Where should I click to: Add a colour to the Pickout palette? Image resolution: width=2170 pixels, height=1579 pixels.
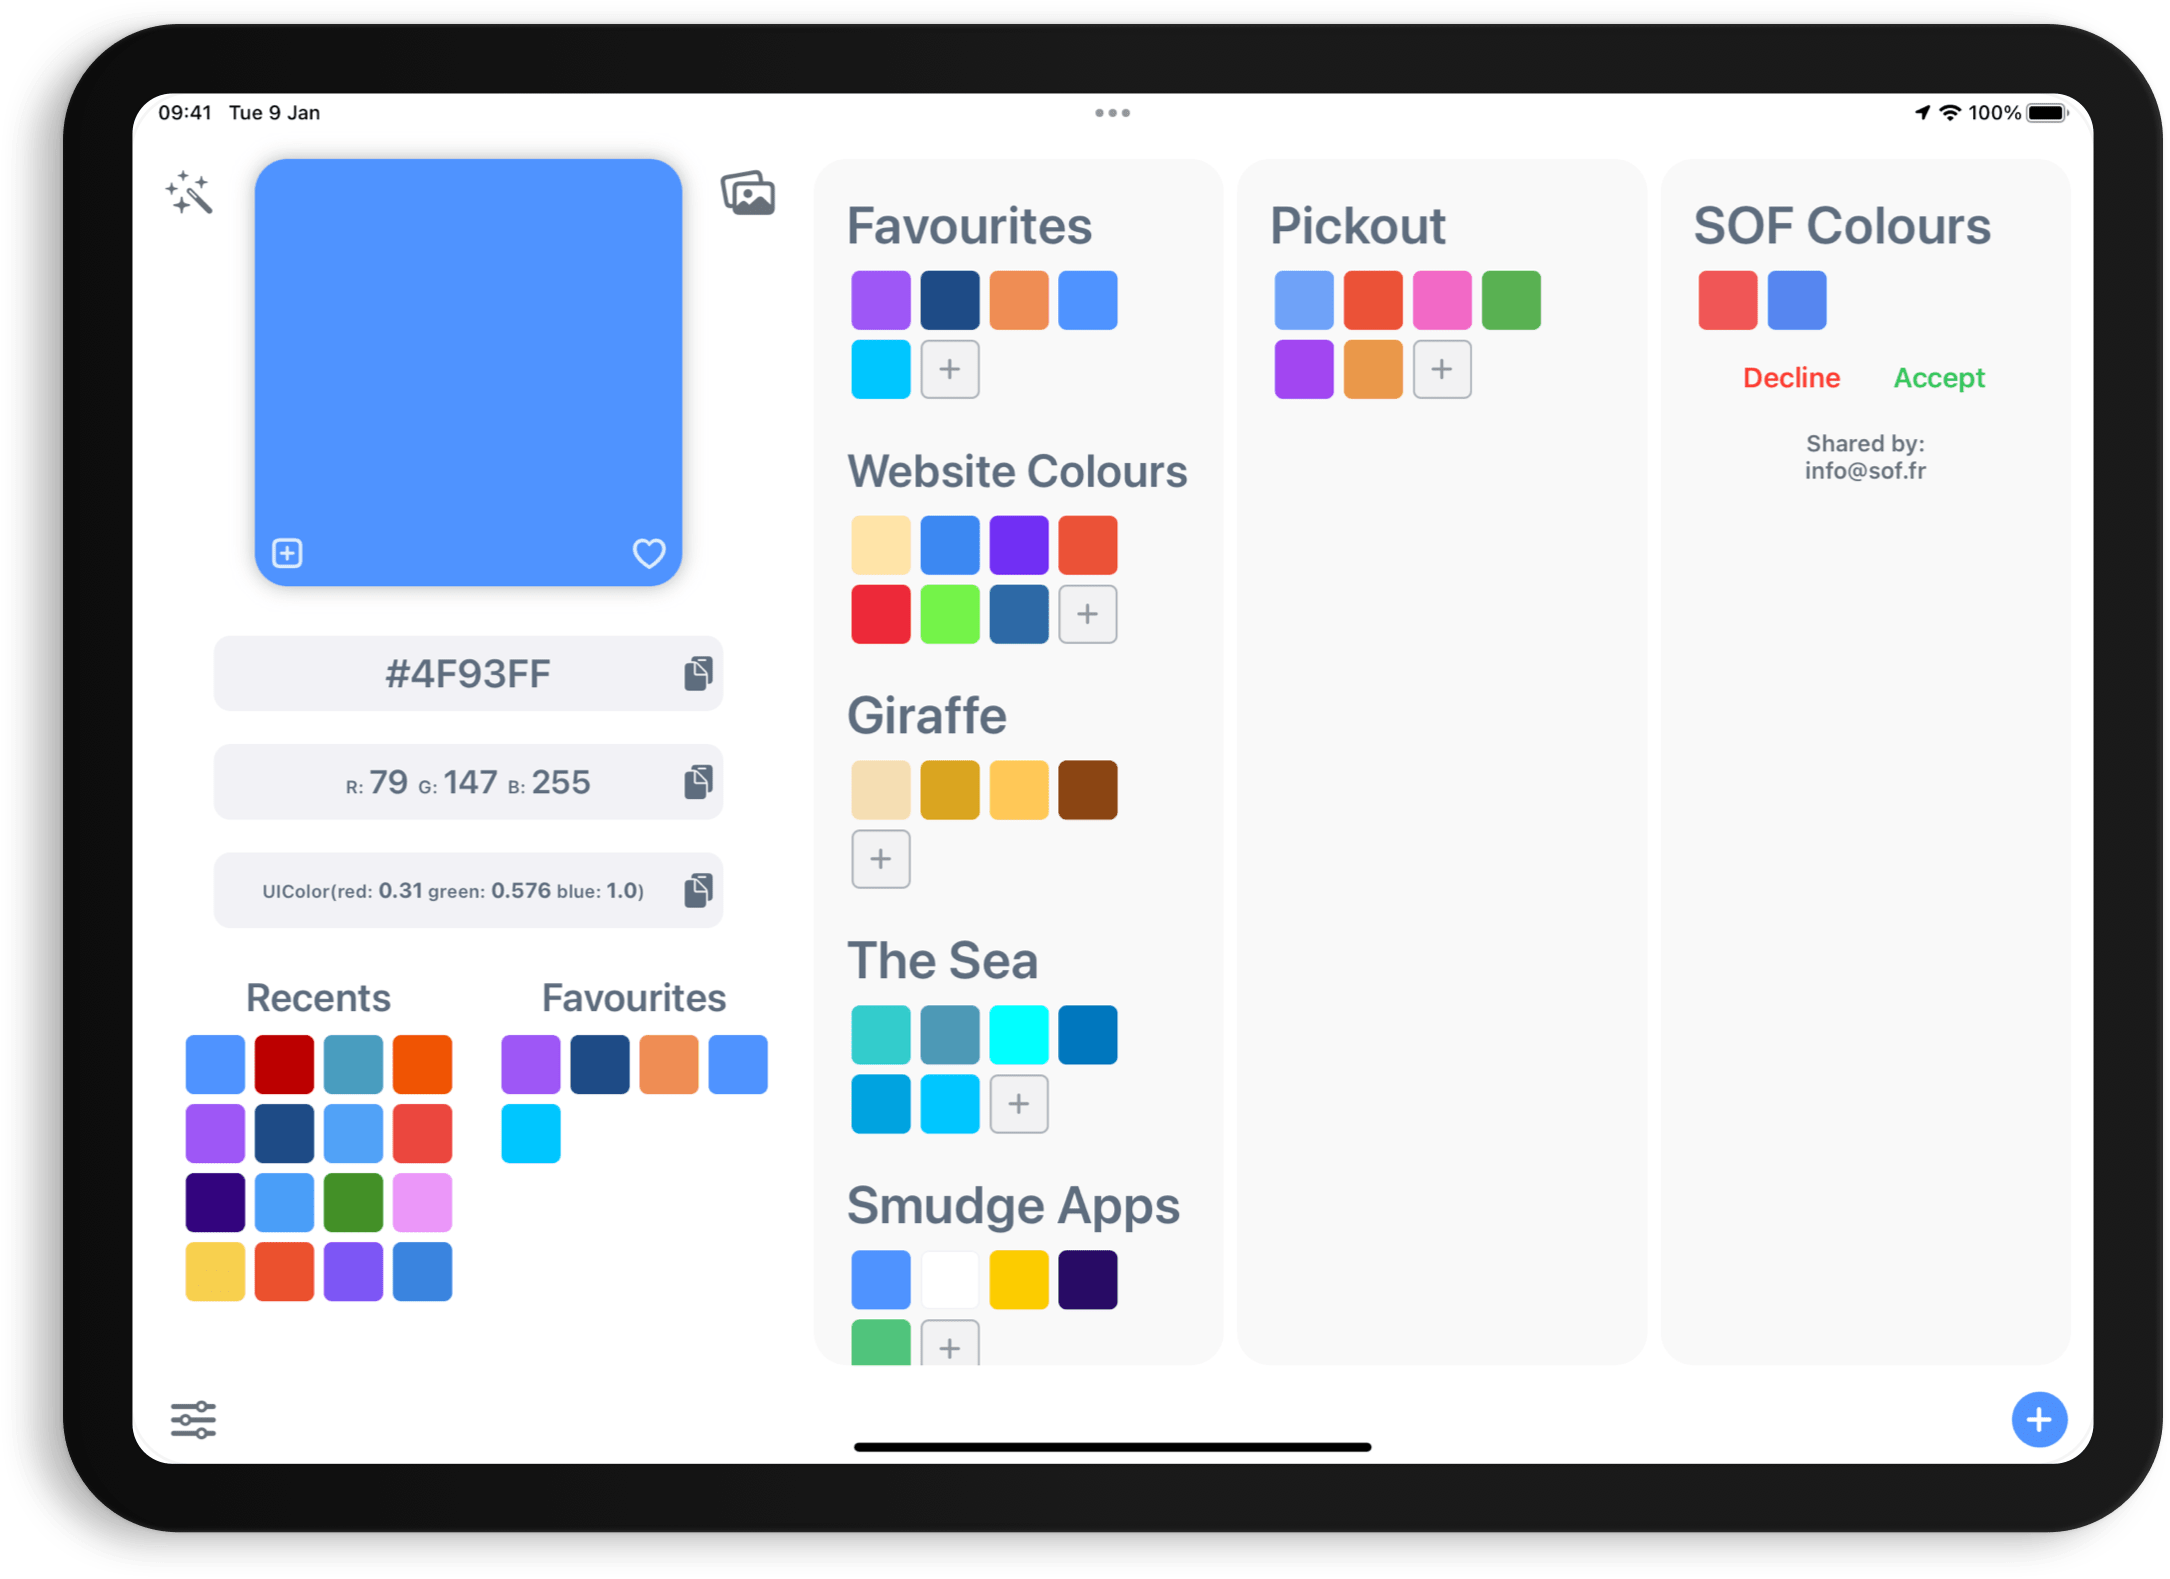click(x=1441, y=369)
